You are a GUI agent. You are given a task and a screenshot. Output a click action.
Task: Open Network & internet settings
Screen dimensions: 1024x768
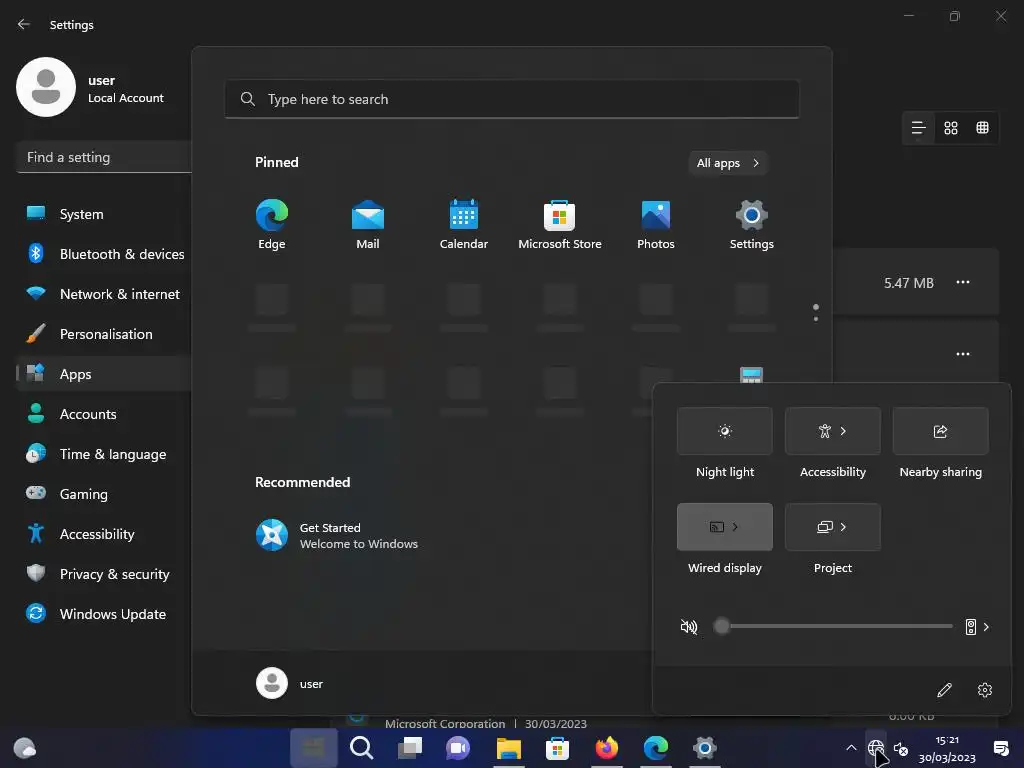click(x=104, y=294)
